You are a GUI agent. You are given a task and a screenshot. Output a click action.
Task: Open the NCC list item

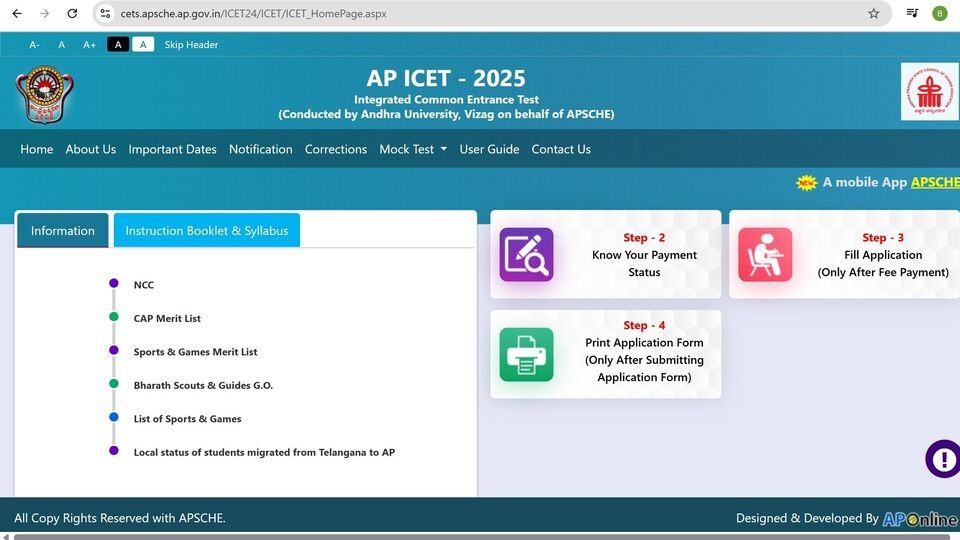point(144,285)
